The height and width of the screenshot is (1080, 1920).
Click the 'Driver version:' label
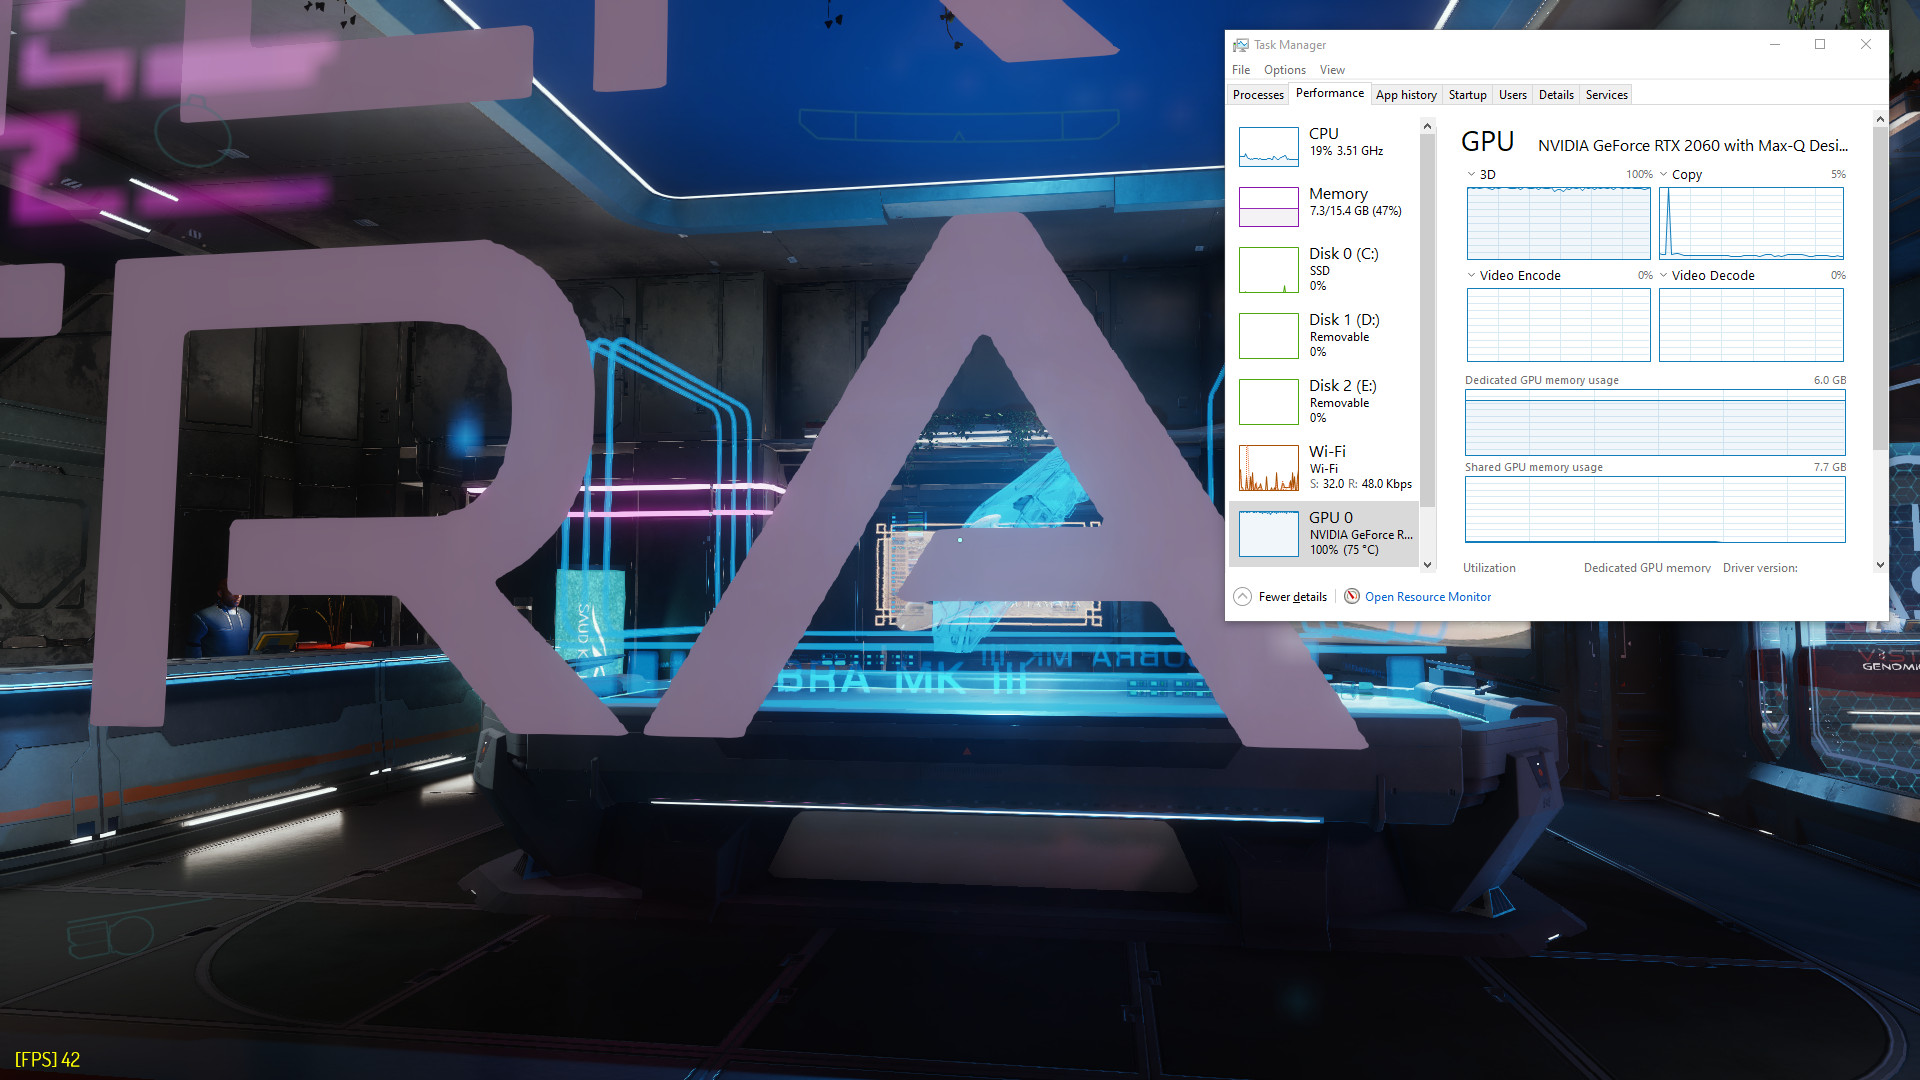pos(1760,568)
